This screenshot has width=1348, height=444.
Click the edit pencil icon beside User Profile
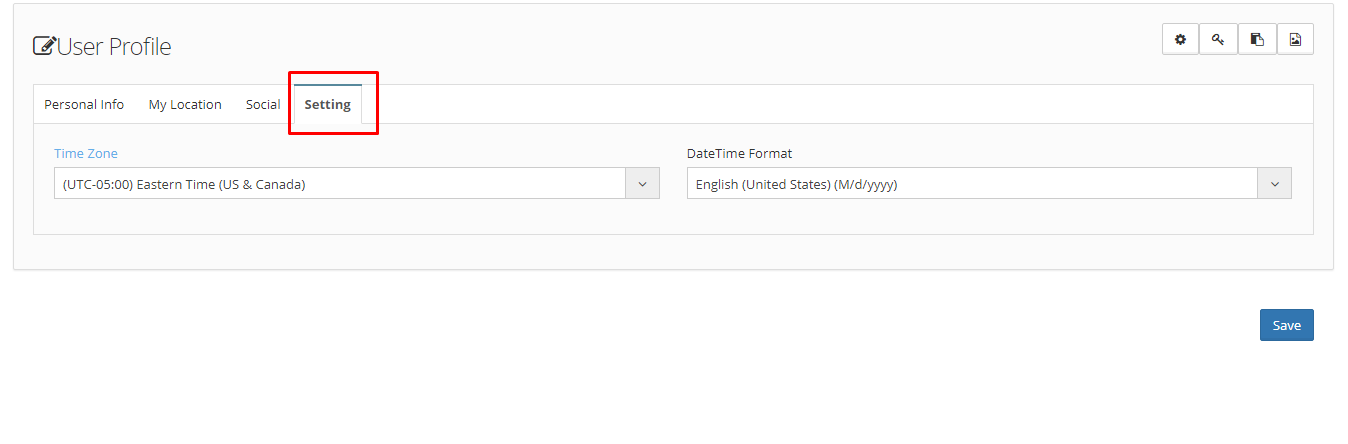point(44,46)
